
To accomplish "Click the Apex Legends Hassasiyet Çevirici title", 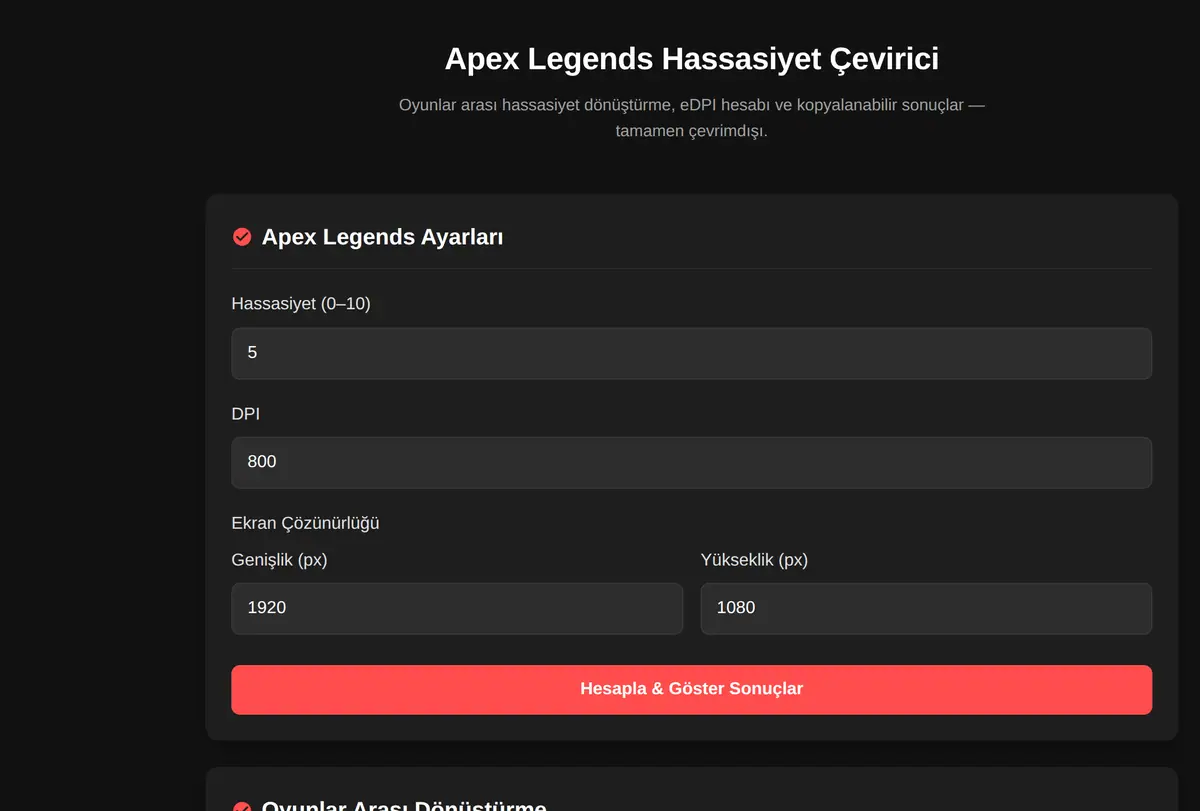I will coord(691,59).
